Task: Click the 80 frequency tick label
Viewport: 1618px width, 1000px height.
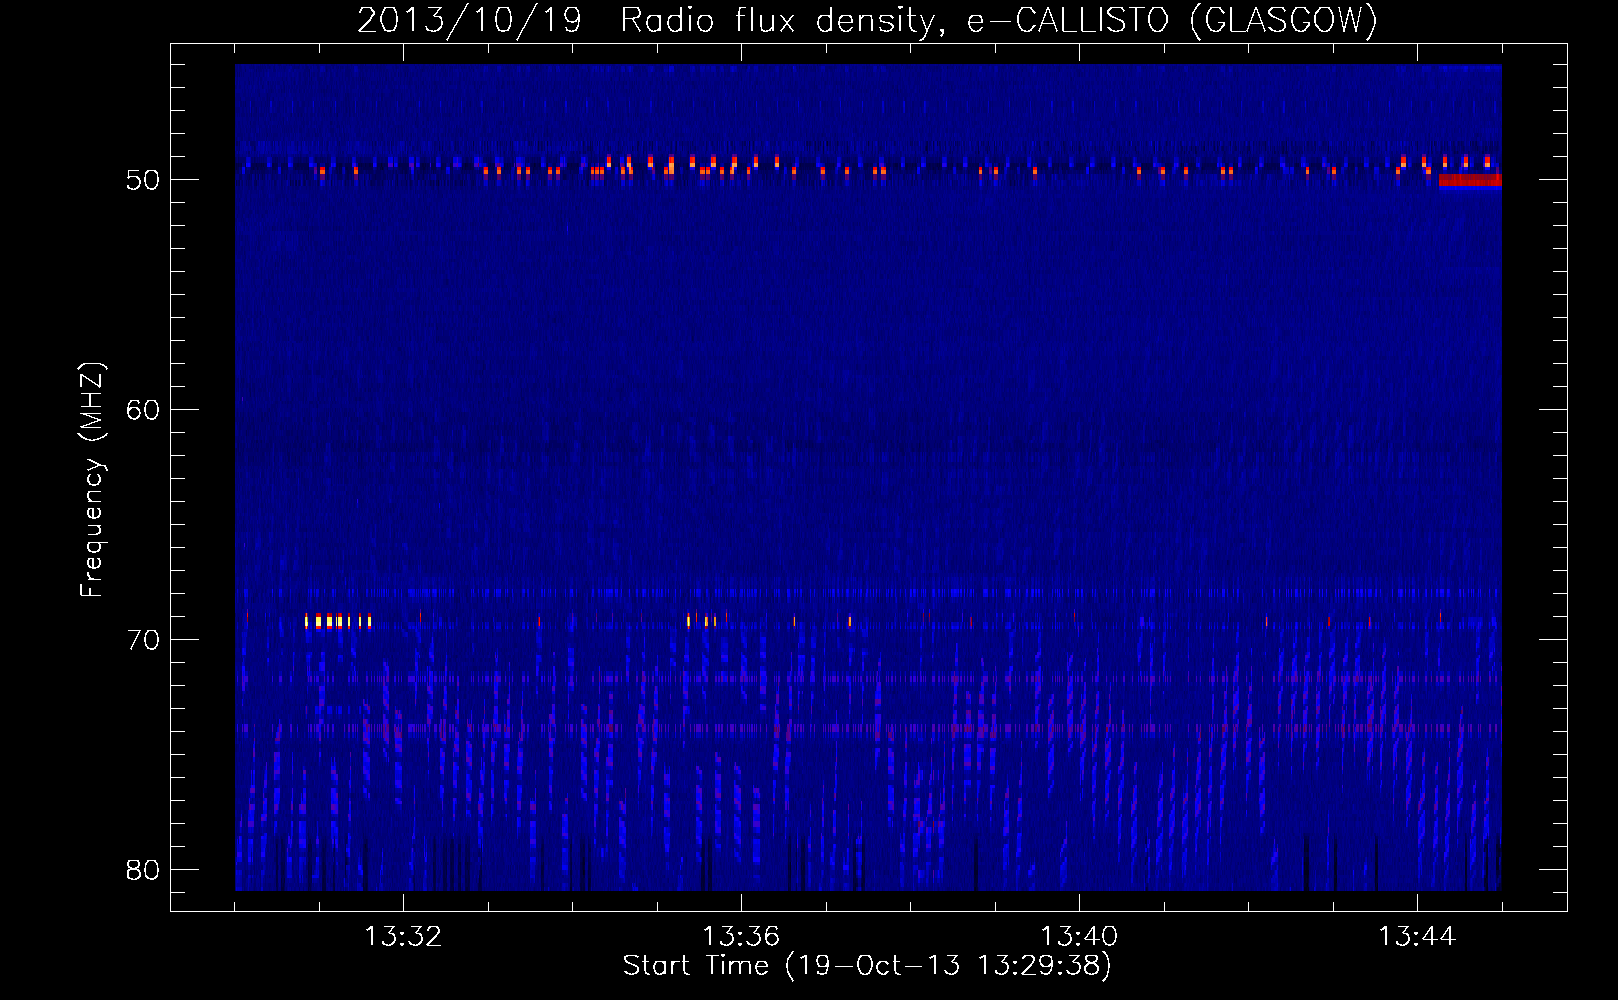Action: click(143, 870)
